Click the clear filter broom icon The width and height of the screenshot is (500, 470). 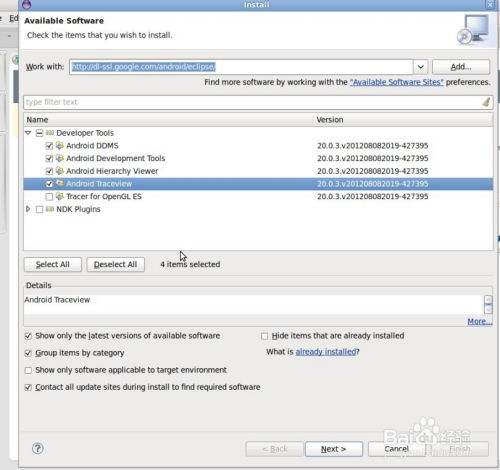pyautogui.click(x=486, y=102)
